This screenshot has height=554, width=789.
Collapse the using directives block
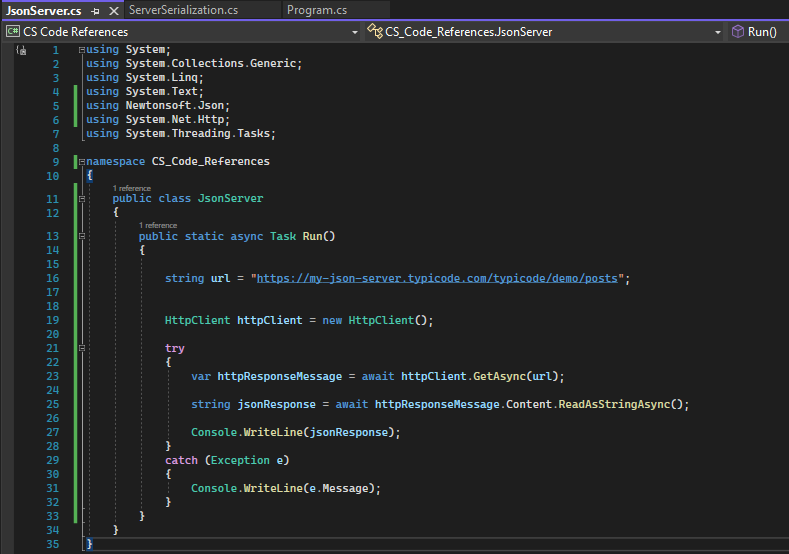point(82,50)
